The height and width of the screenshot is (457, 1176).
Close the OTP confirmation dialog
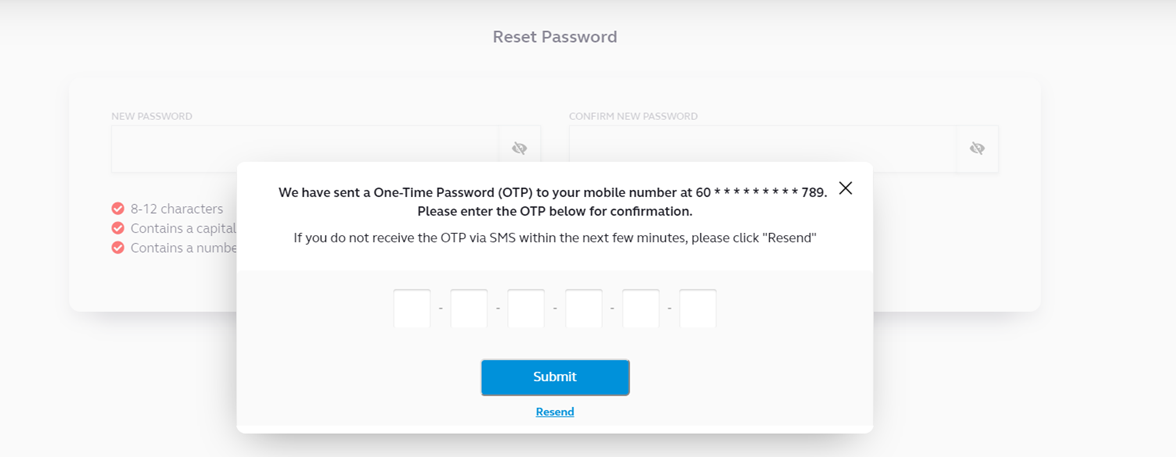[845, 188]
